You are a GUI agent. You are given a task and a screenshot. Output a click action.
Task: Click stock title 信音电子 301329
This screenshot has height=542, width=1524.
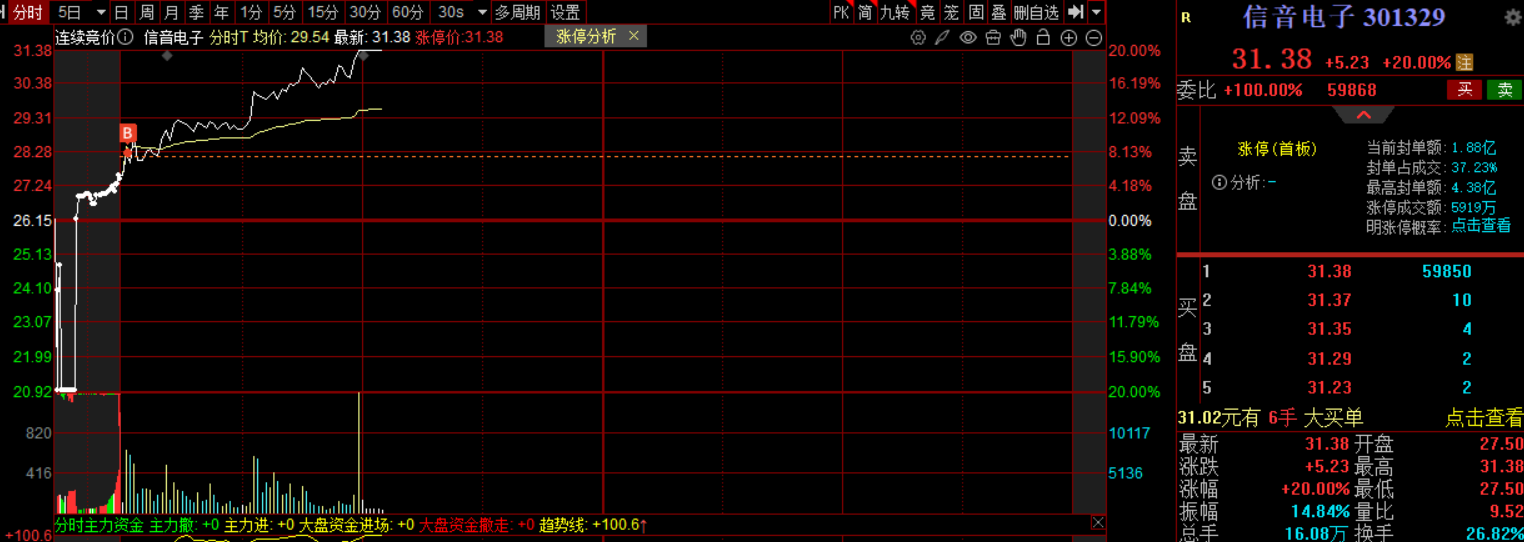click(1344, 18)
